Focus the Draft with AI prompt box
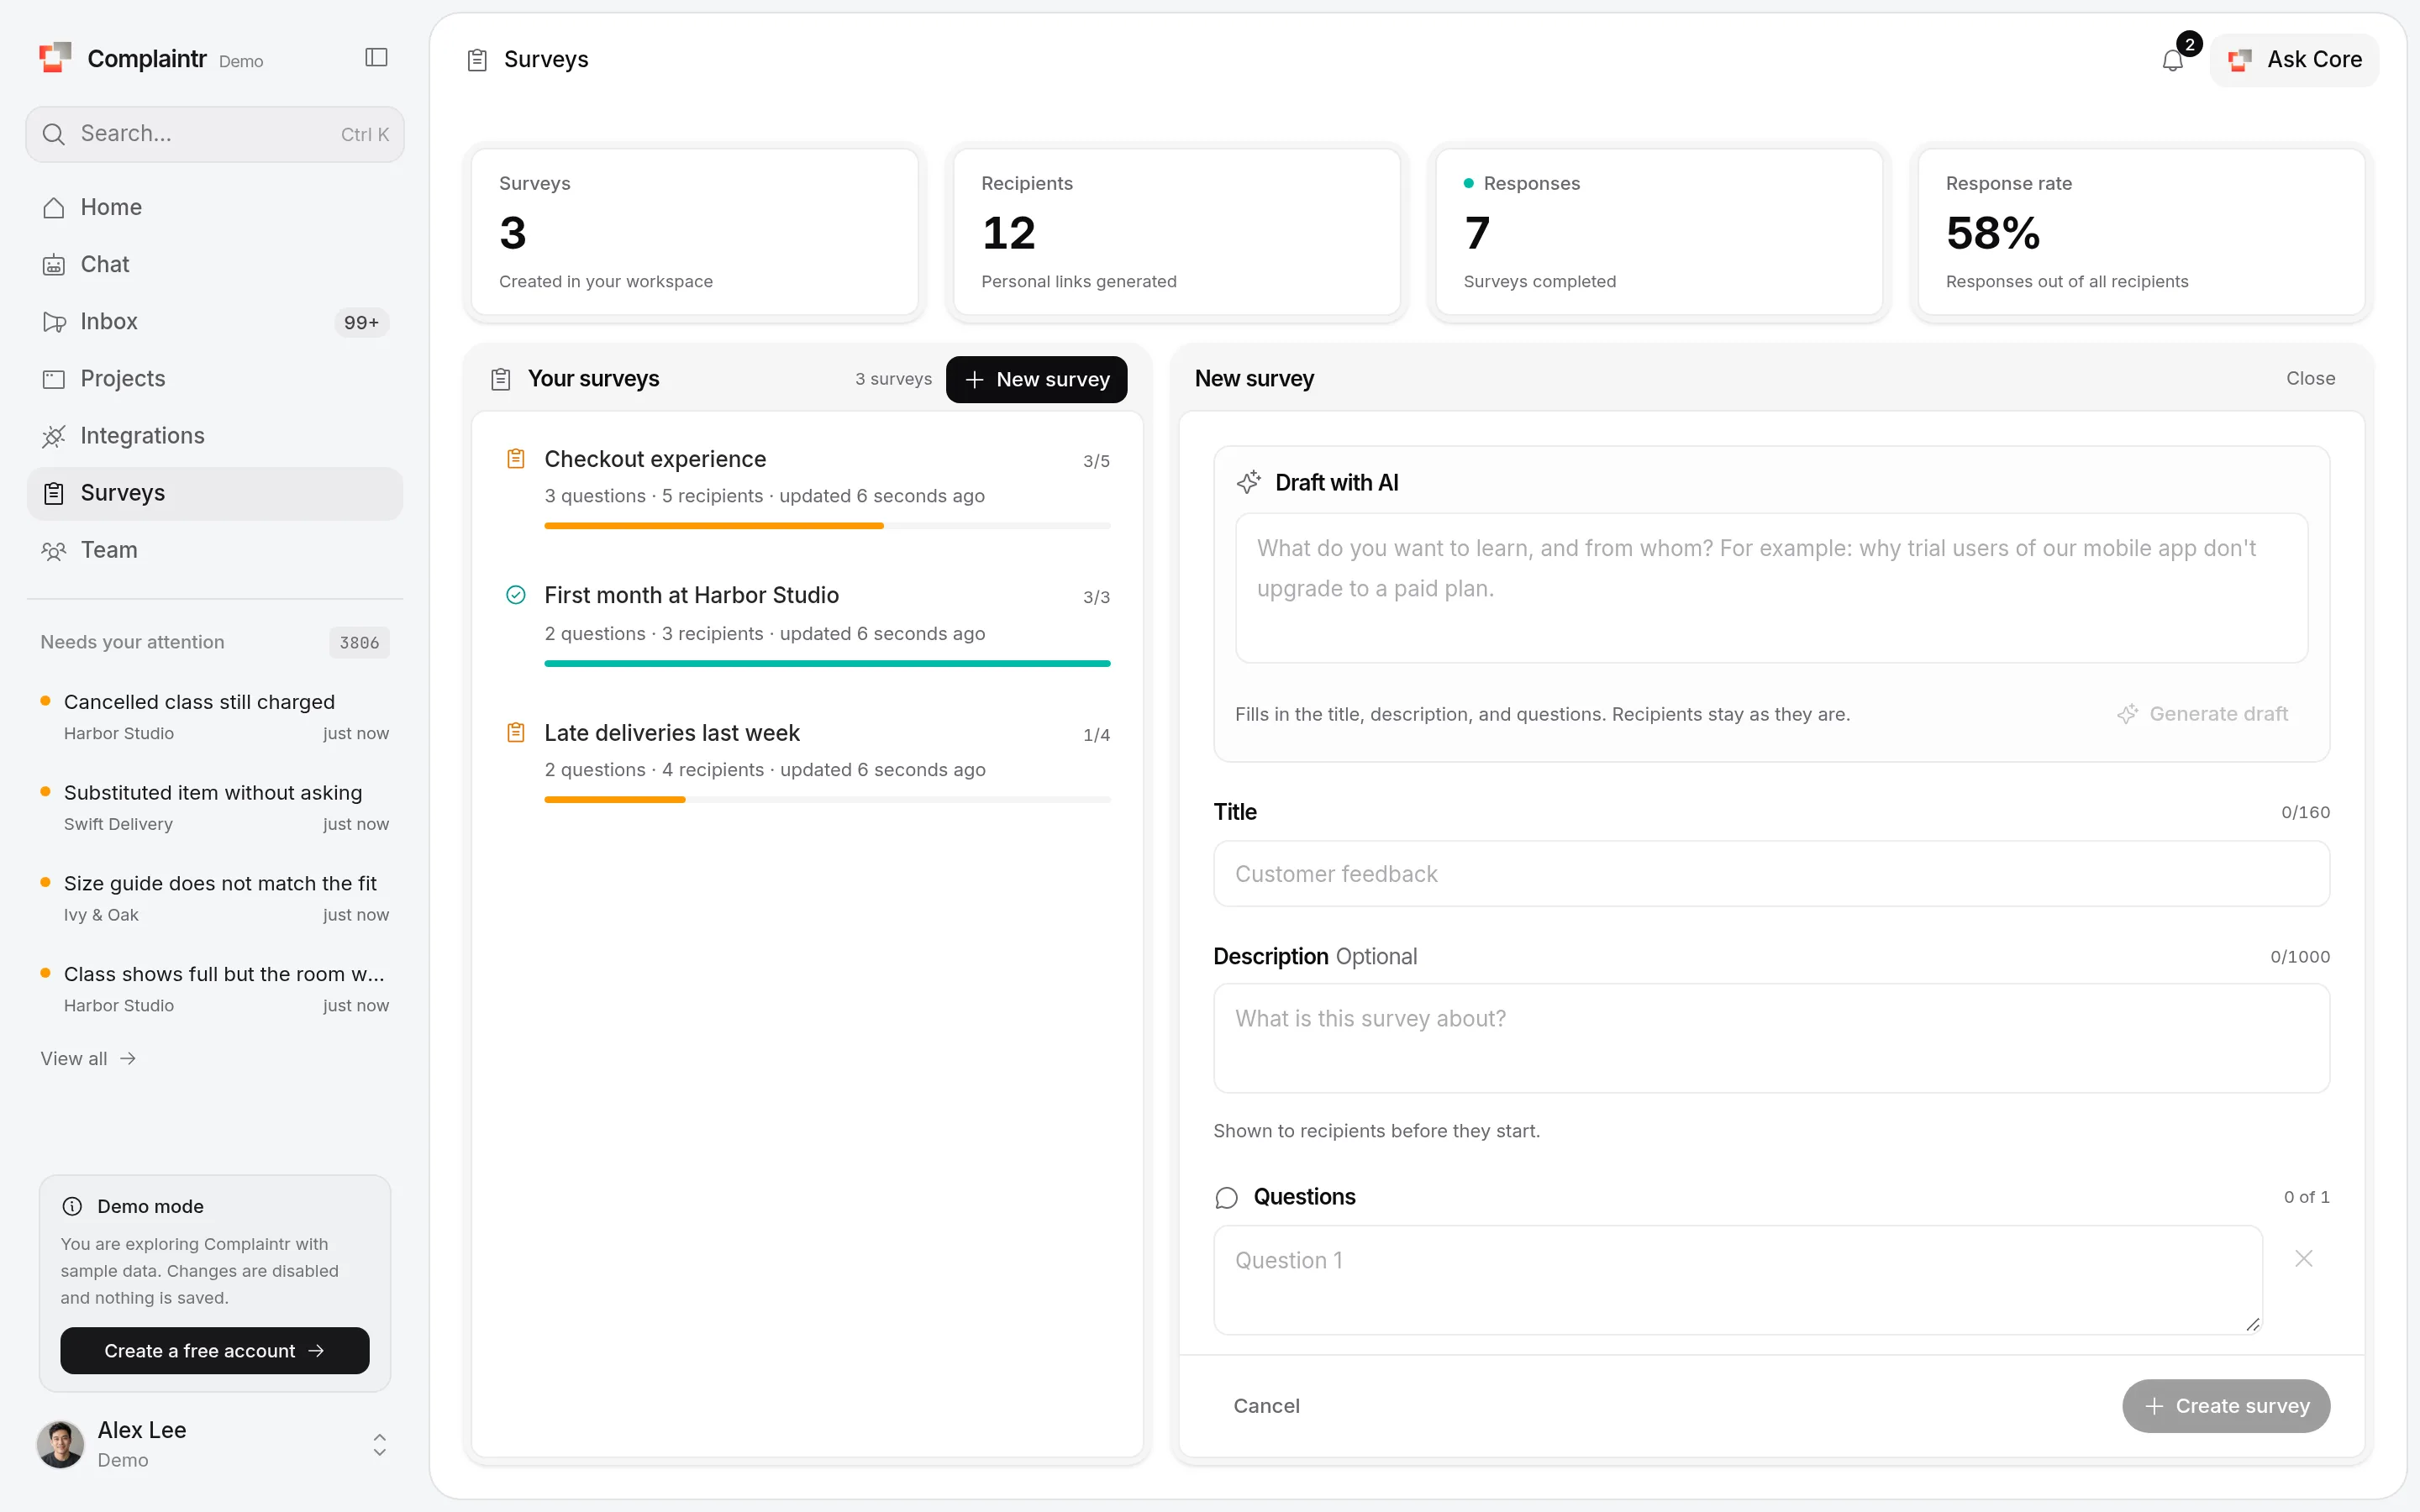The height and width of the screenshot is (1512, 2420). [1771, 588]
